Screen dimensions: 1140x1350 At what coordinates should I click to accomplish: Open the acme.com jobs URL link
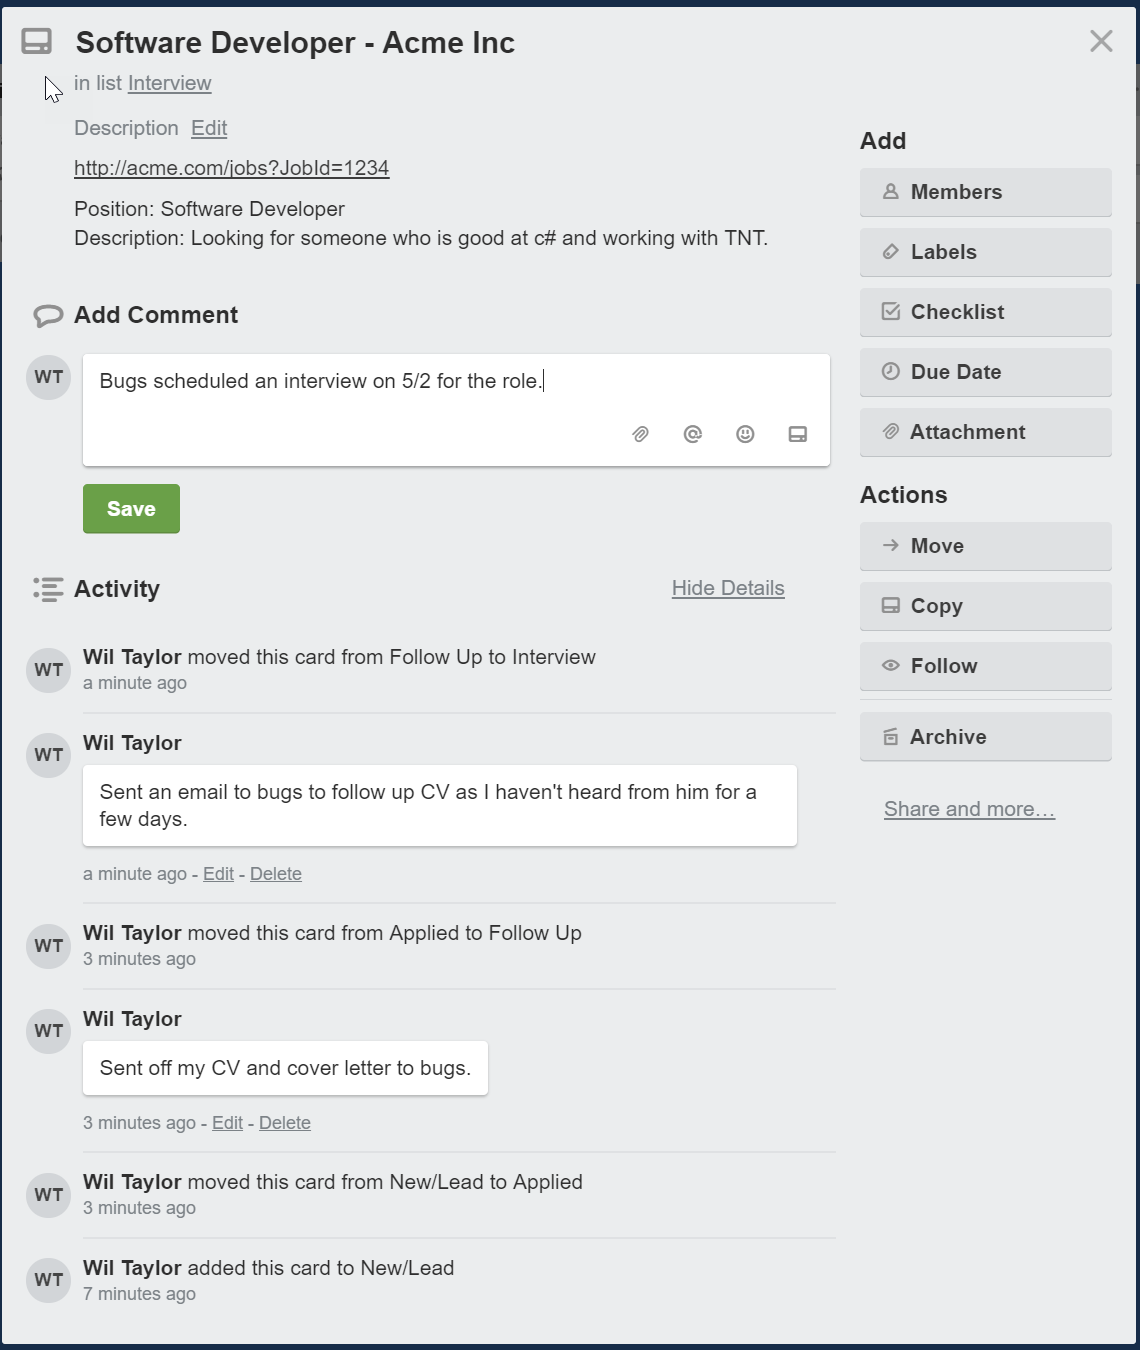click(231, 168)
